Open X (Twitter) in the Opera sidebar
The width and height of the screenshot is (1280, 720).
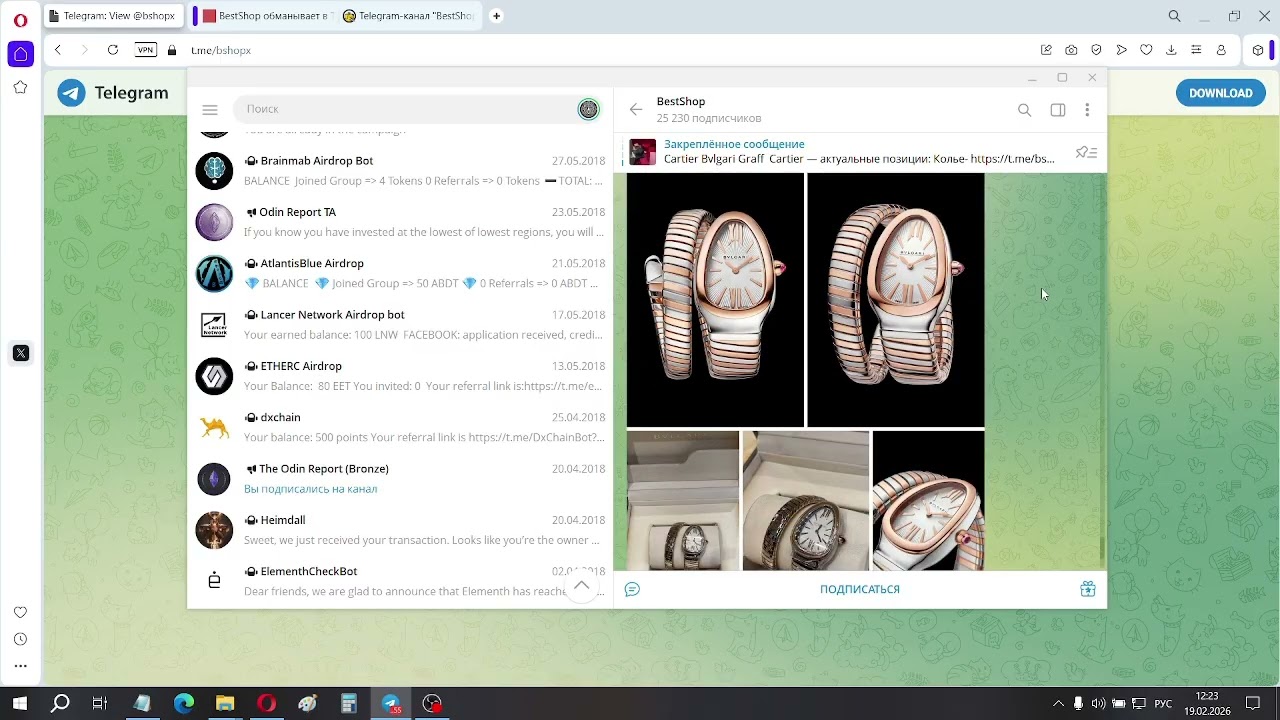pyautogui.click(x=20, y=353)
